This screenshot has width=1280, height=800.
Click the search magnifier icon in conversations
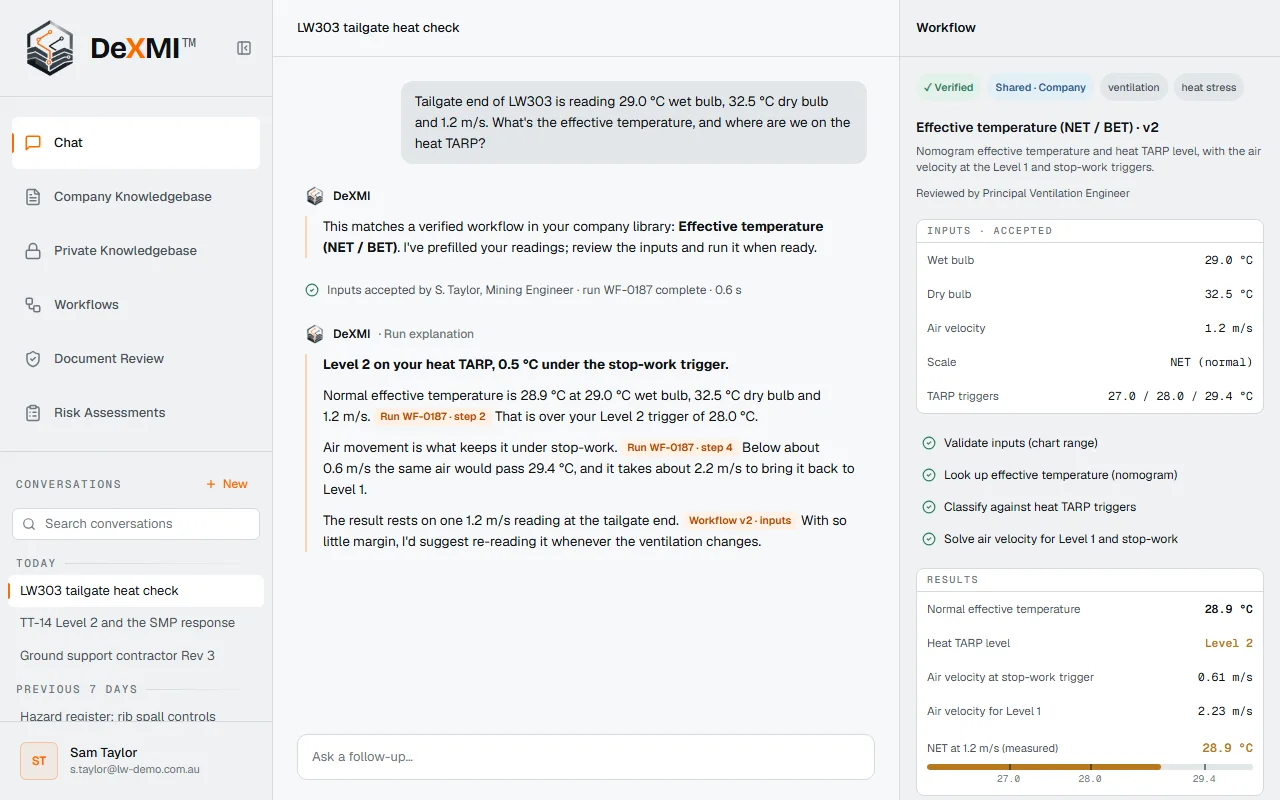(29, 524)
